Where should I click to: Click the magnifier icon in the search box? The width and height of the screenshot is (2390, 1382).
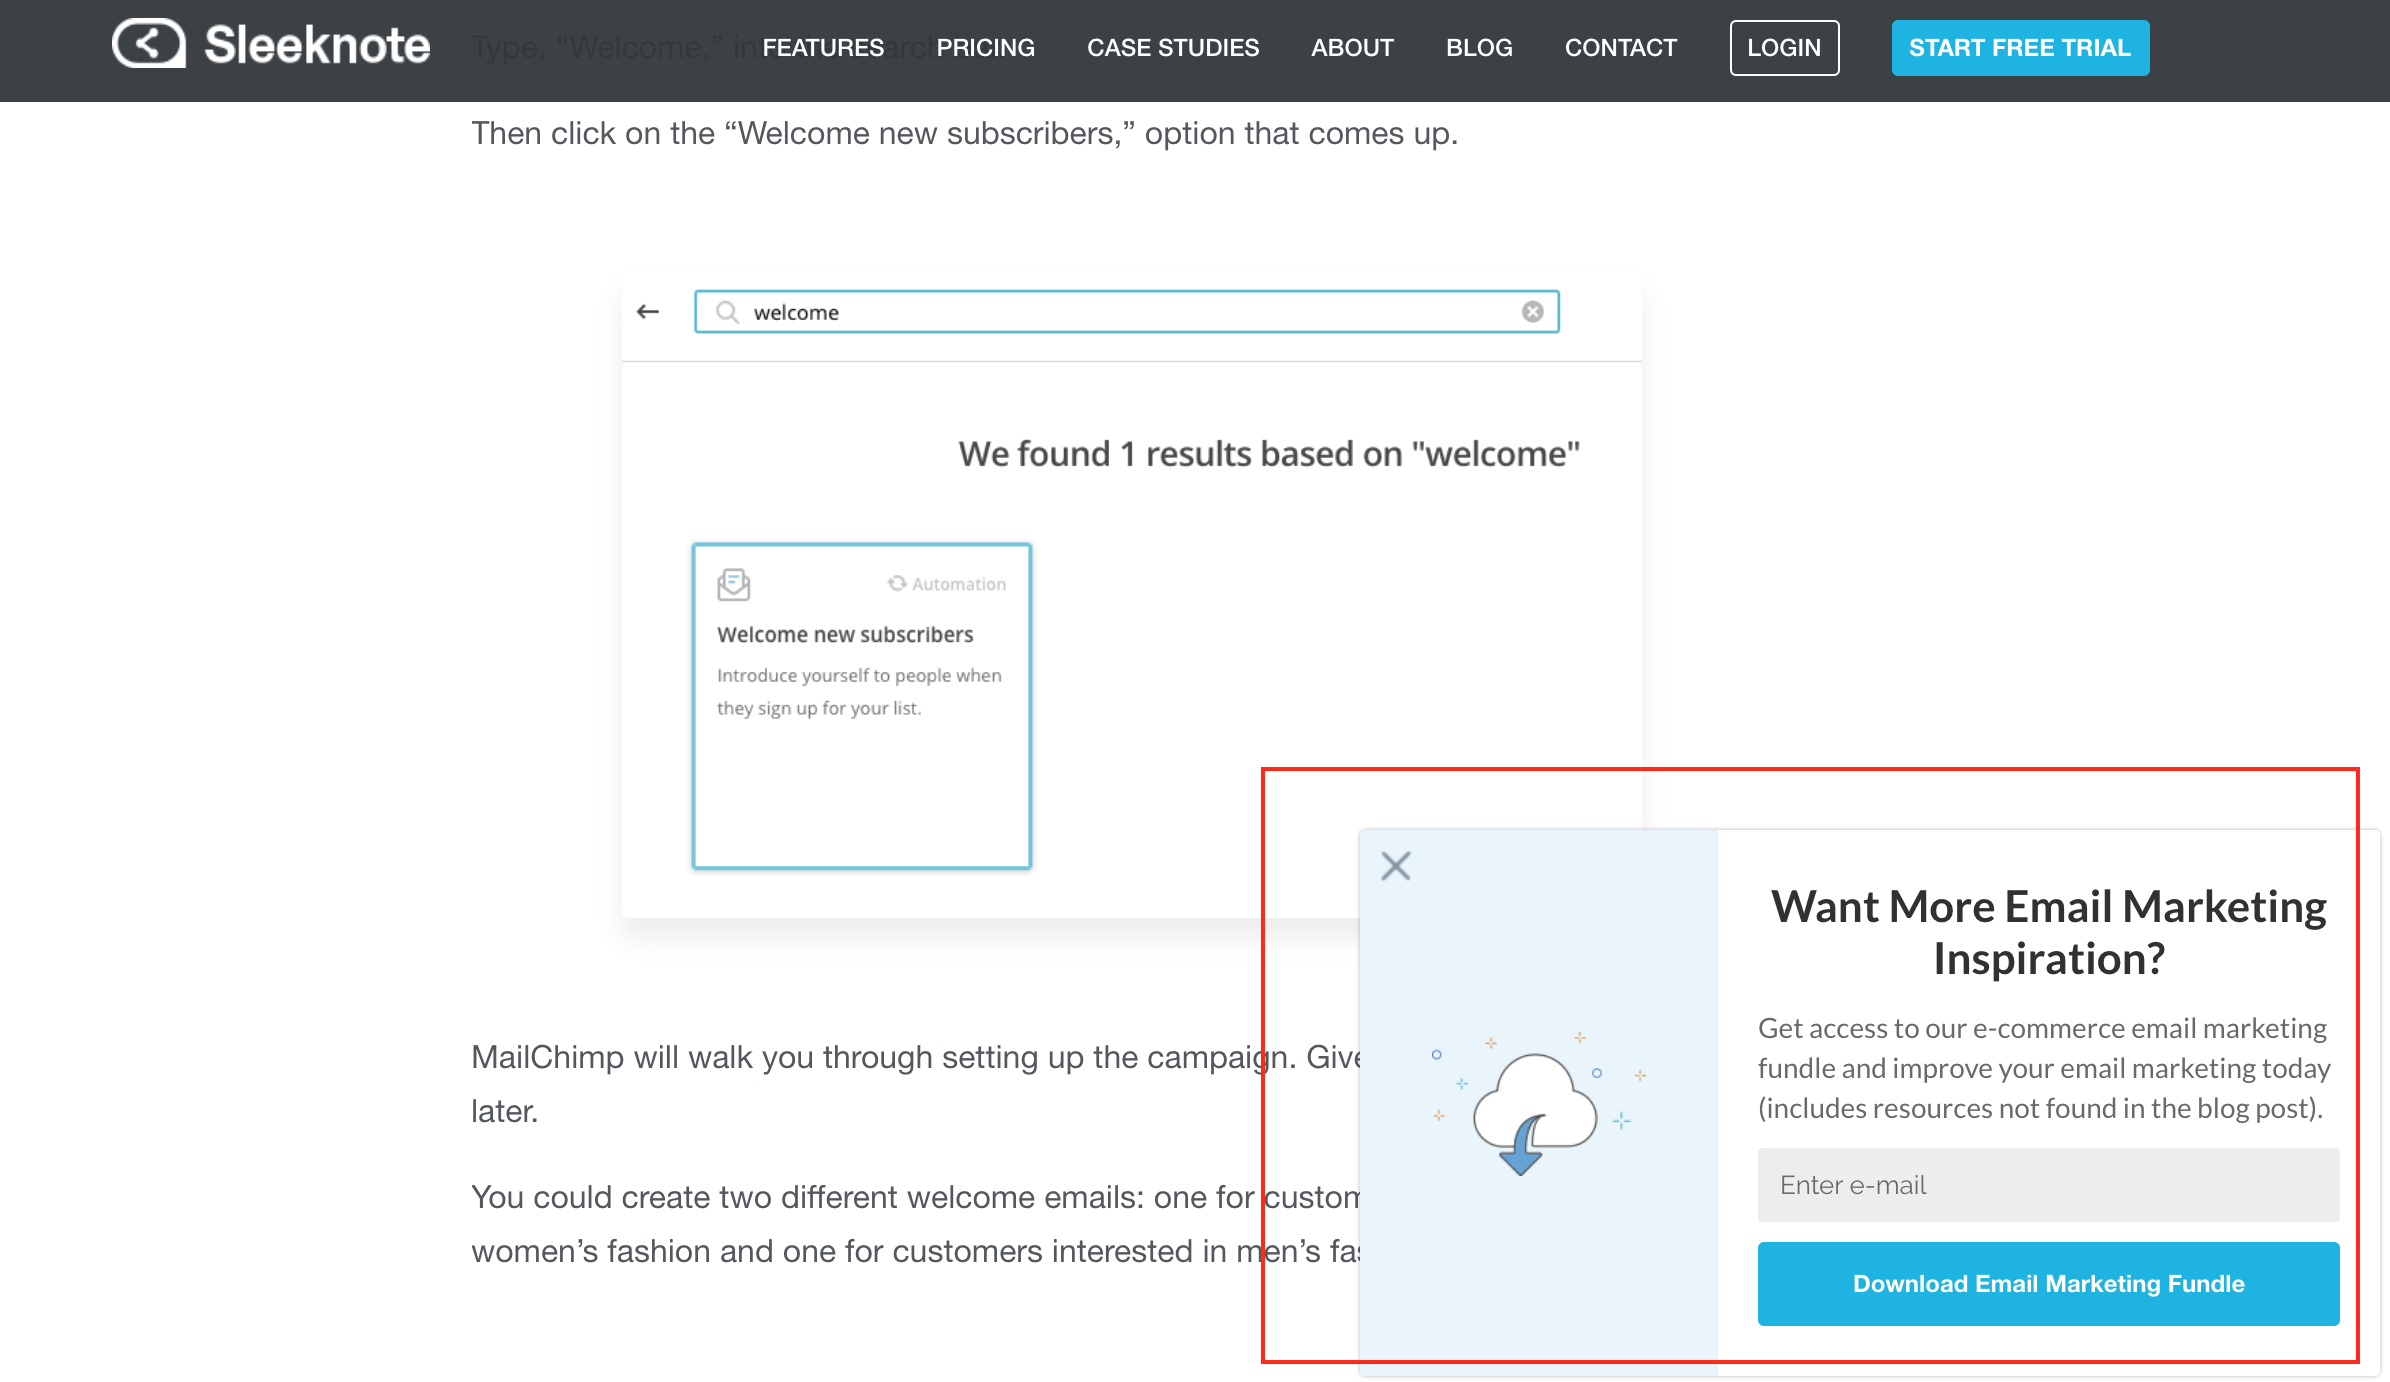727,312
